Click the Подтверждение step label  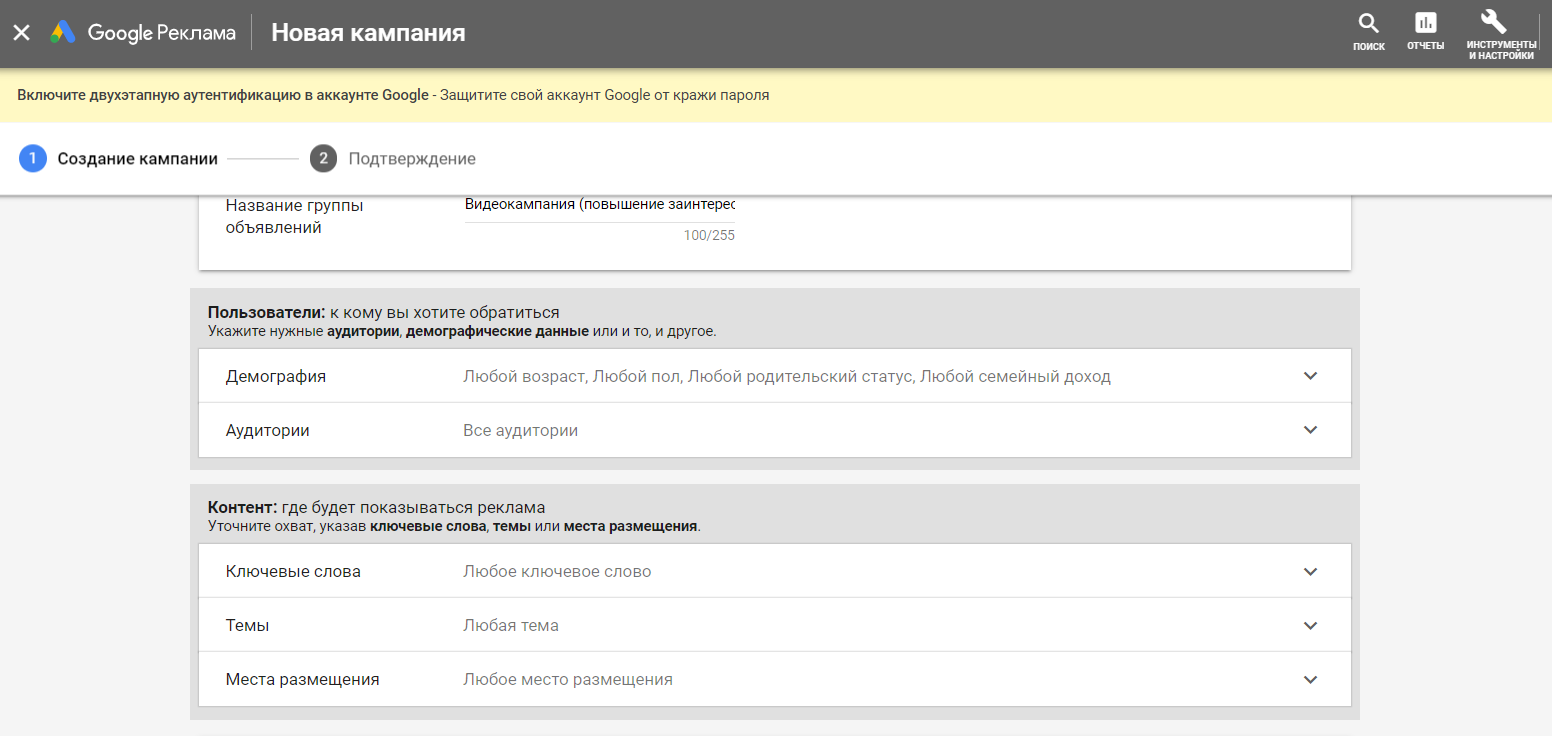click(412, 159)
